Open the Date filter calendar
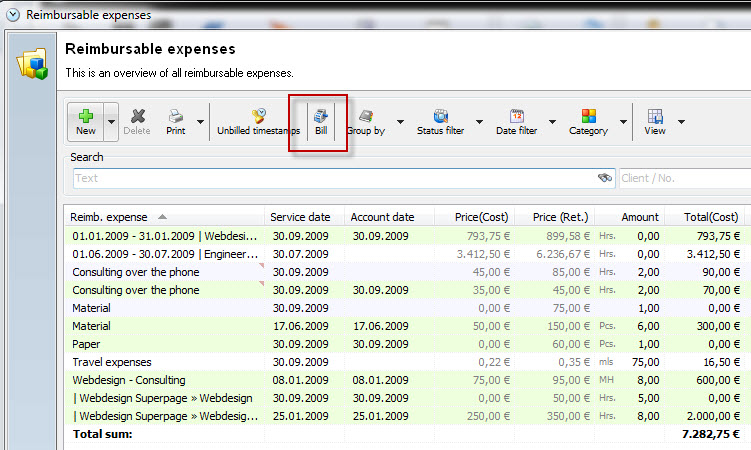 (x=516, y=122)
